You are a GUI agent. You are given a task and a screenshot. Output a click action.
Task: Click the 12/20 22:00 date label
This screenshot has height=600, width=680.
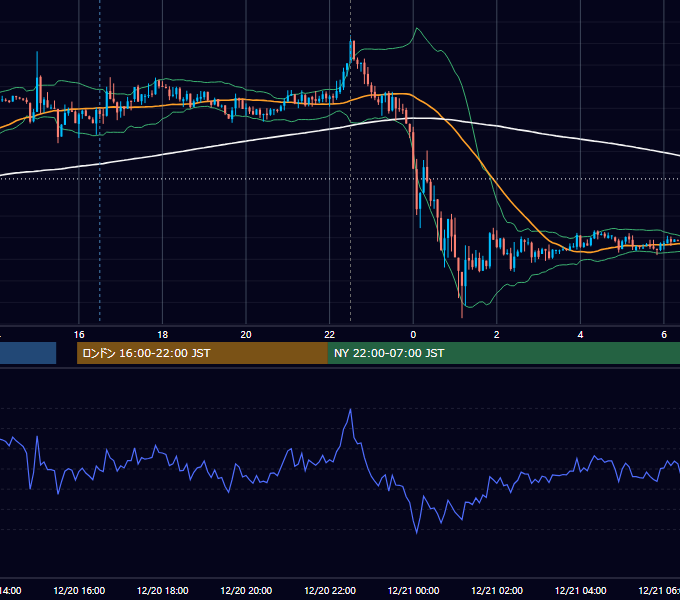pos(330,590)
